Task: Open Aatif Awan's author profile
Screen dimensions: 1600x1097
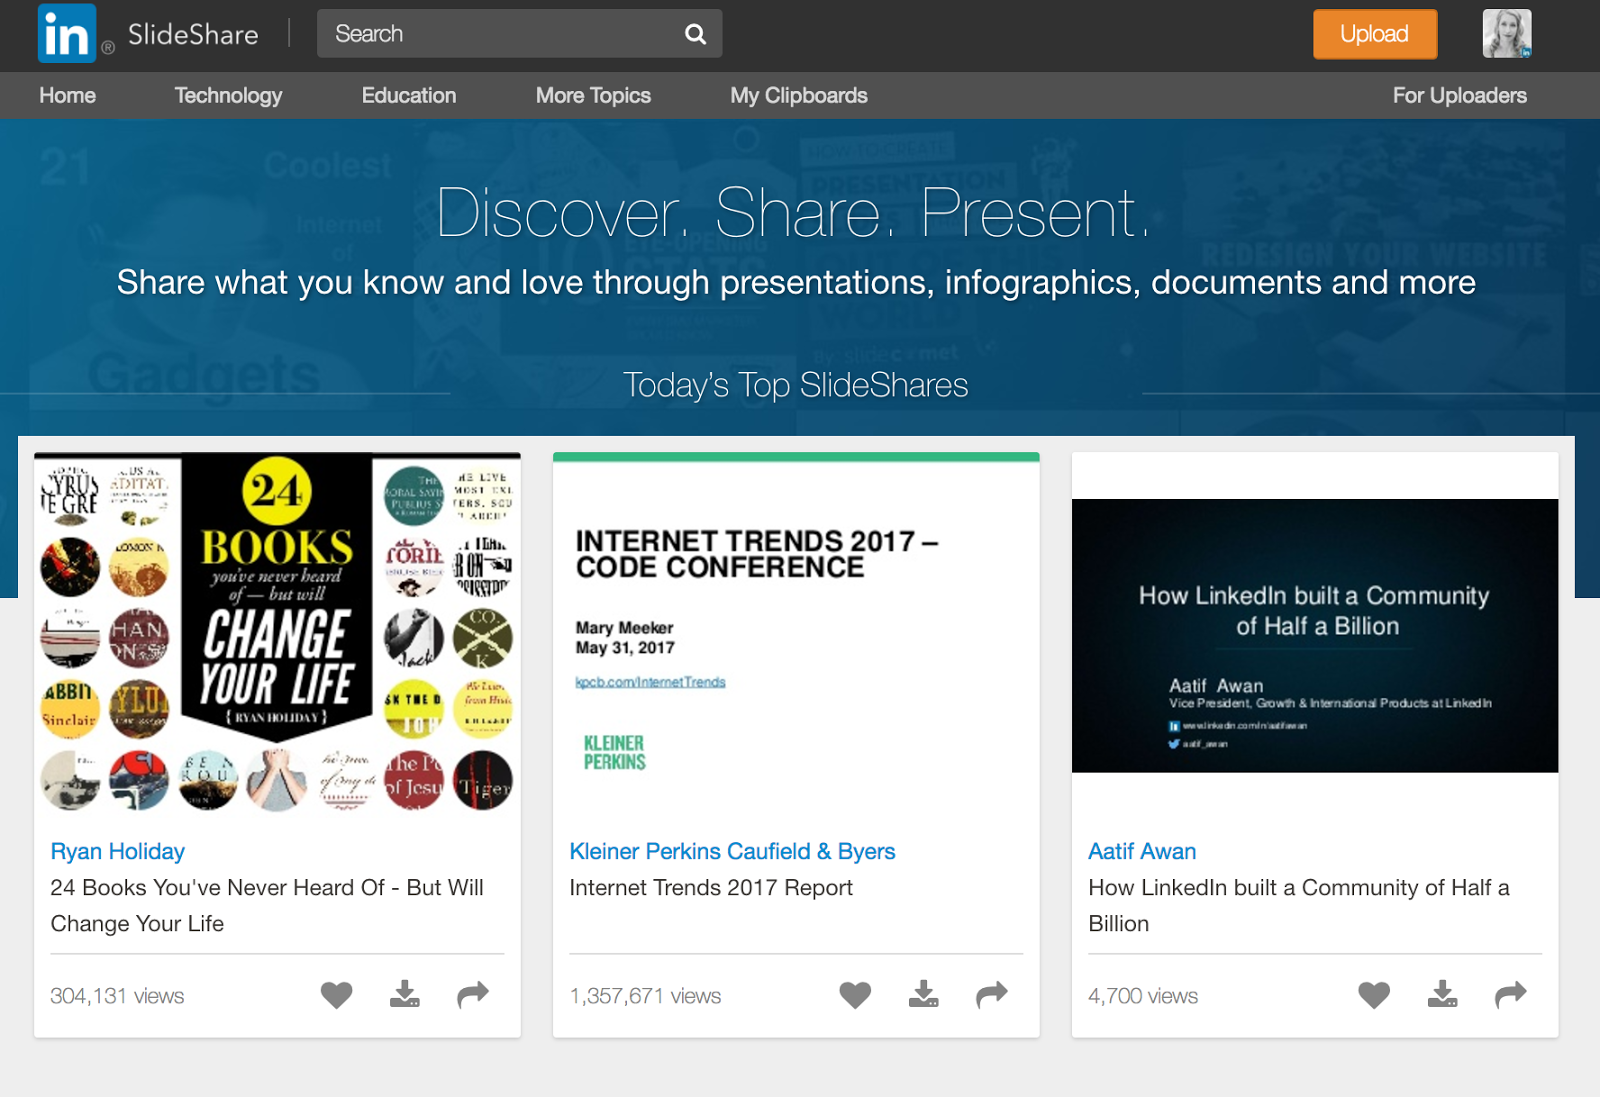Action: [x=1142, y=851]
